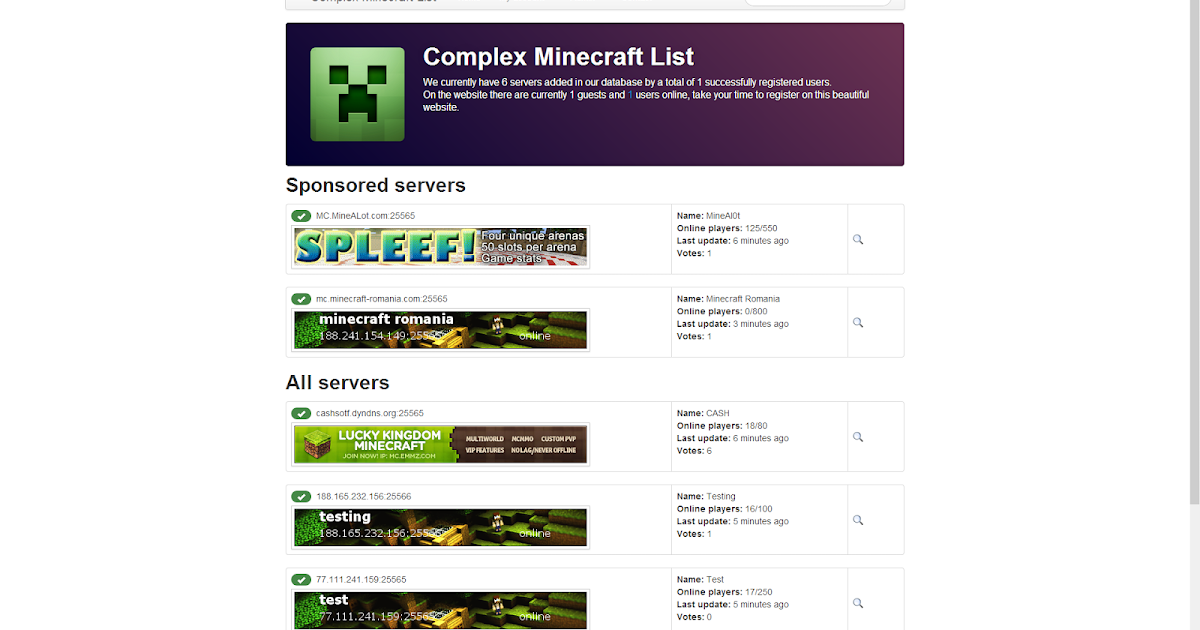Open magnifier icon for Testing server
The image size is (1200, 630).
pos(858,520)
